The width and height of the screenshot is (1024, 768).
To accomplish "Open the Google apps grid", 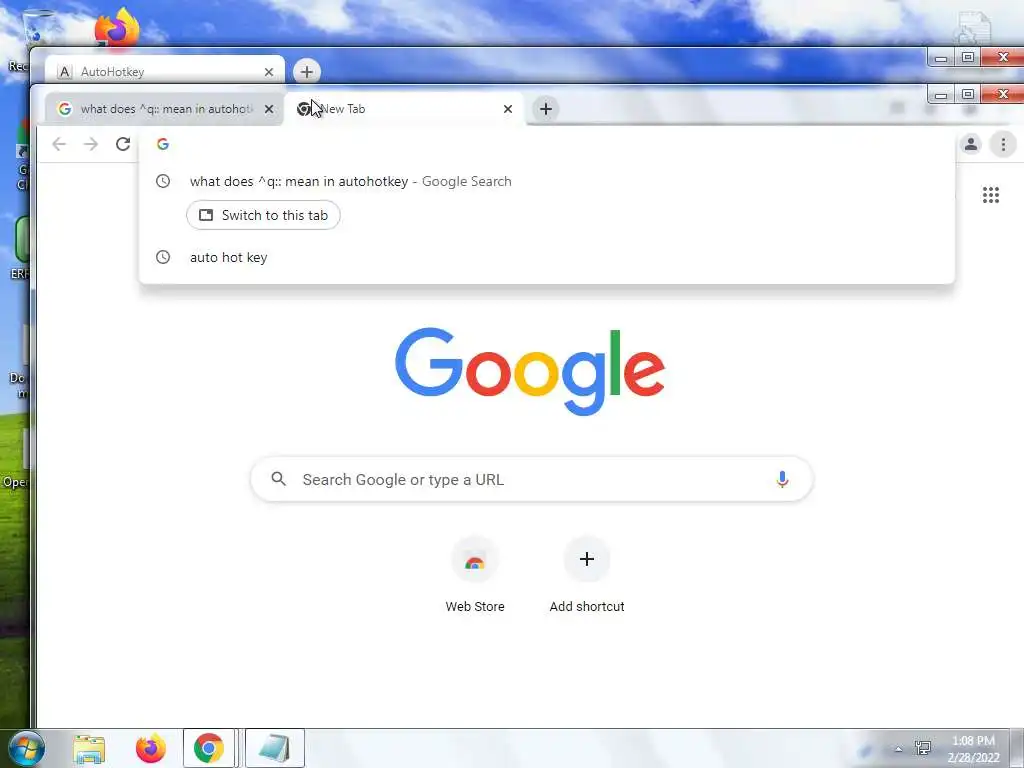I will click(991, 195).
